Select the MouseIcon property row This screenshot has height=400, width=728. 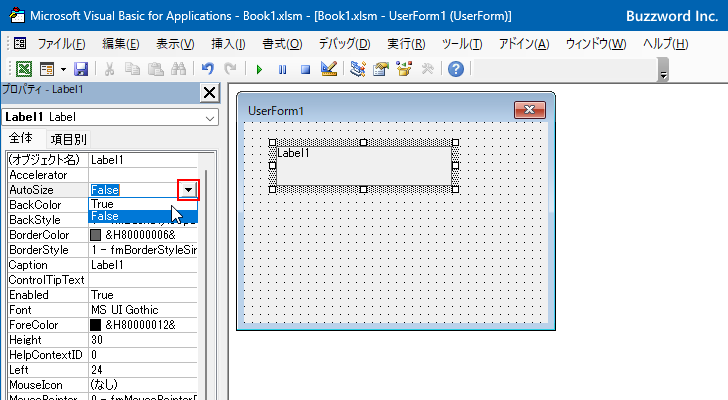pos(103,385)
